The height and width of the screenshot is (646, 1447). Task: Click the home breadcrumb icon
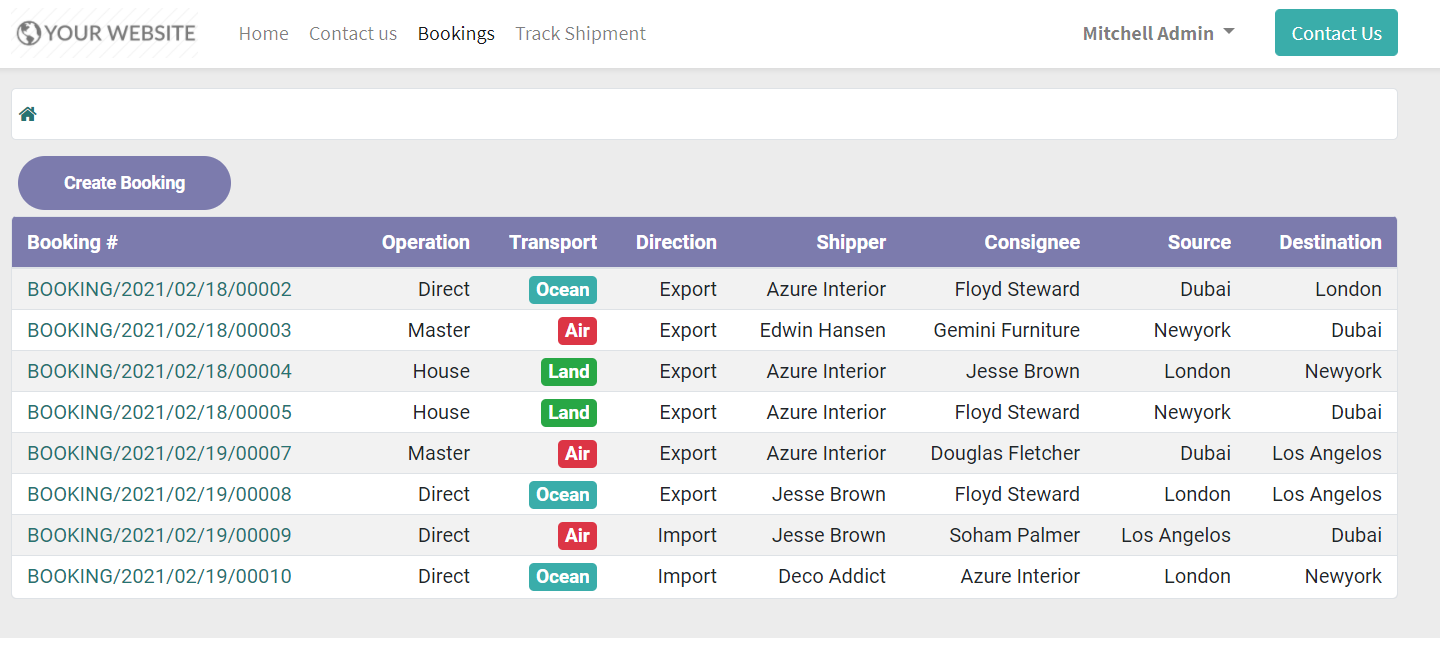pos(28,114)
